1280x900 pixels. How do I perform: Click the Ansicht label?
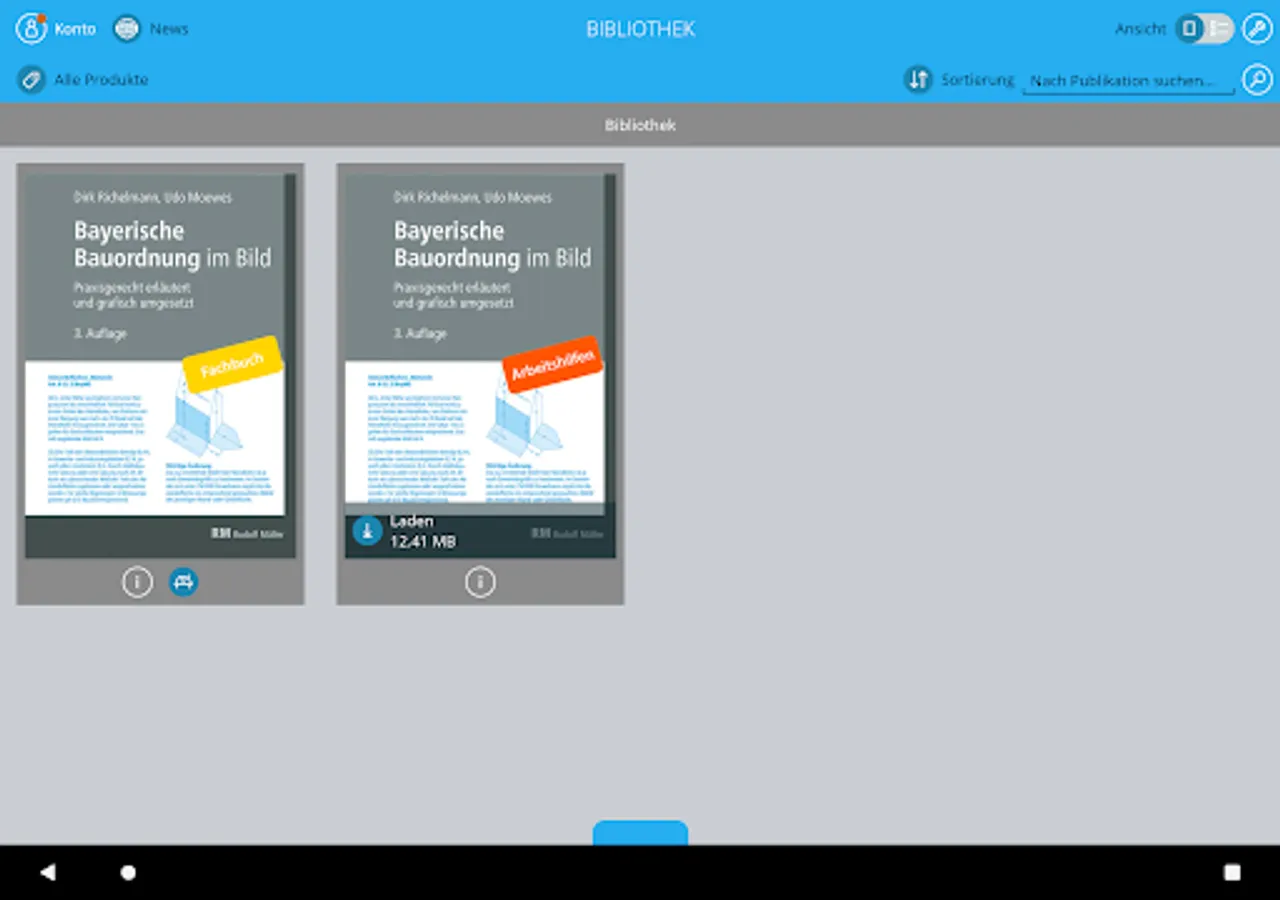(x=1140, y=28)
